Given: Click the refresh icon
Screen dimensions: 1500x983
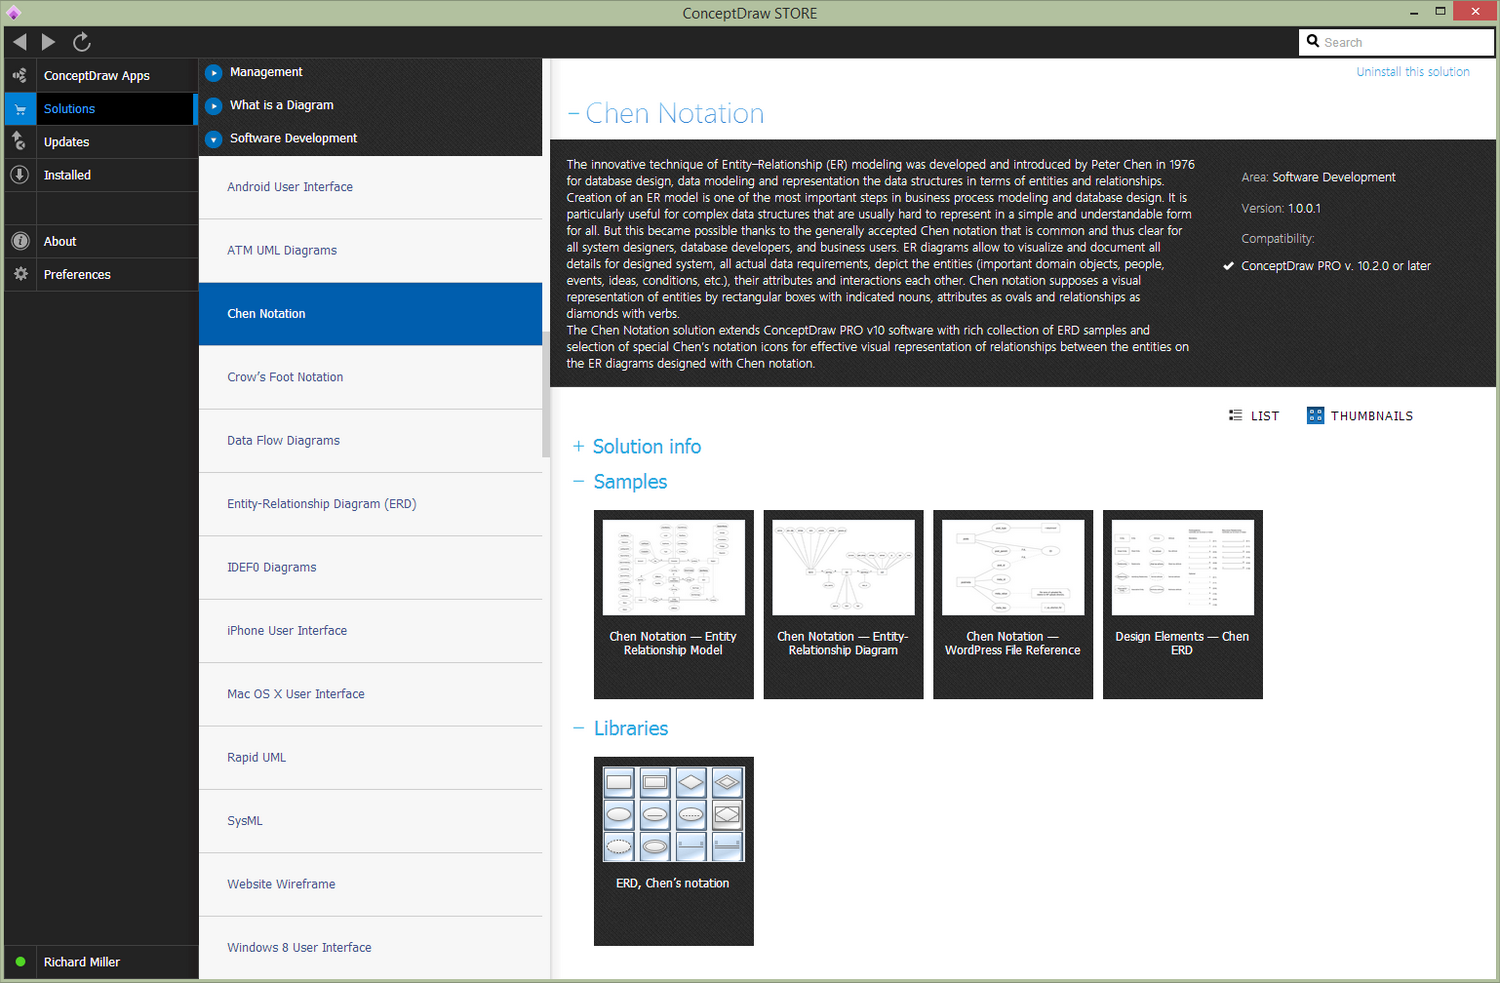Looking at the screenshot, I should click(x=82, y=42).
